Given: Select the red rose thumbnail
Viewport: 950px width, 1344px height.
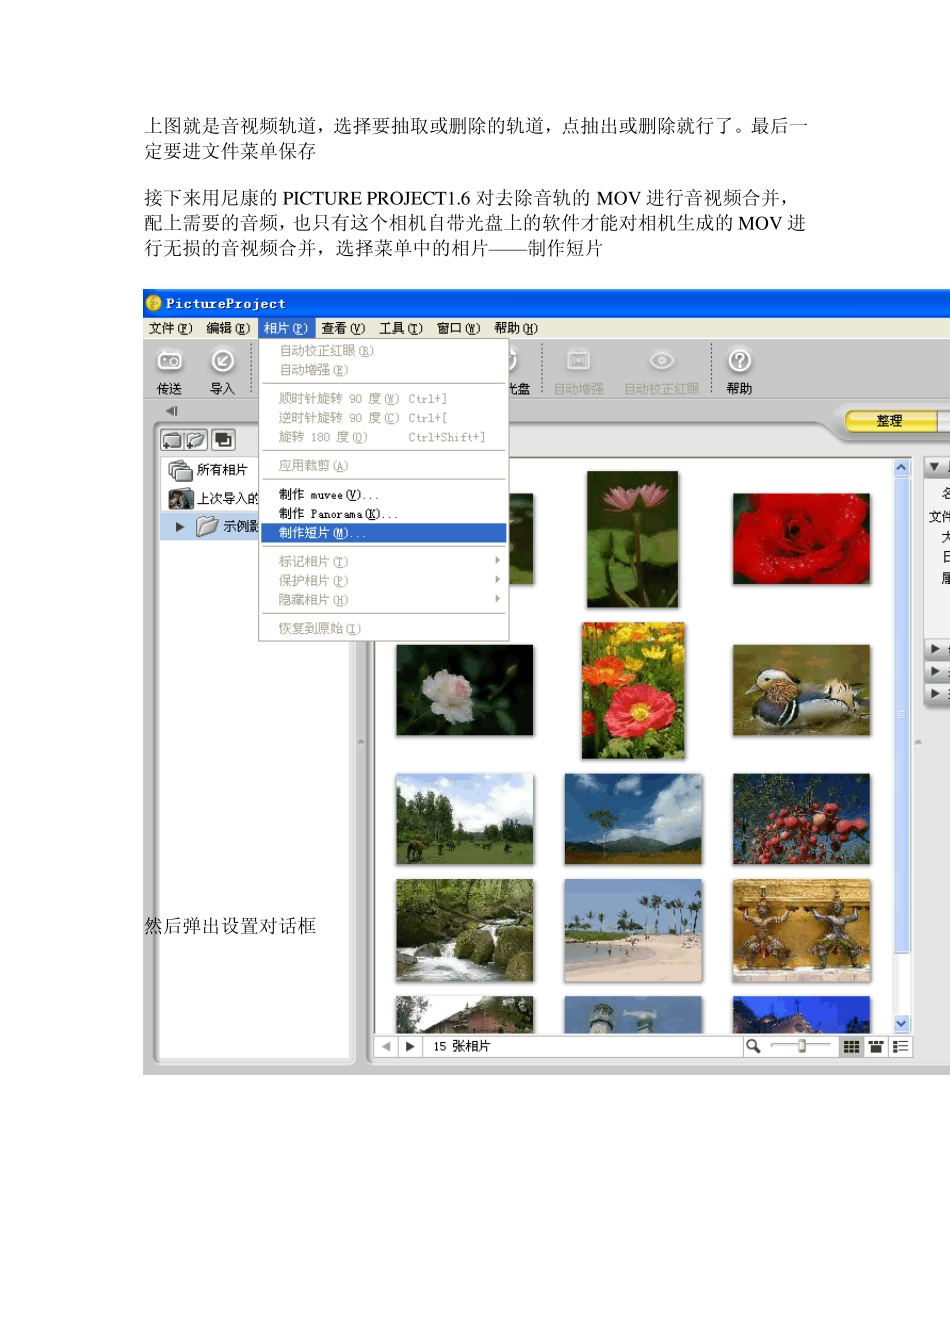Looking at the screenshot, I should [x=801, y=539].
